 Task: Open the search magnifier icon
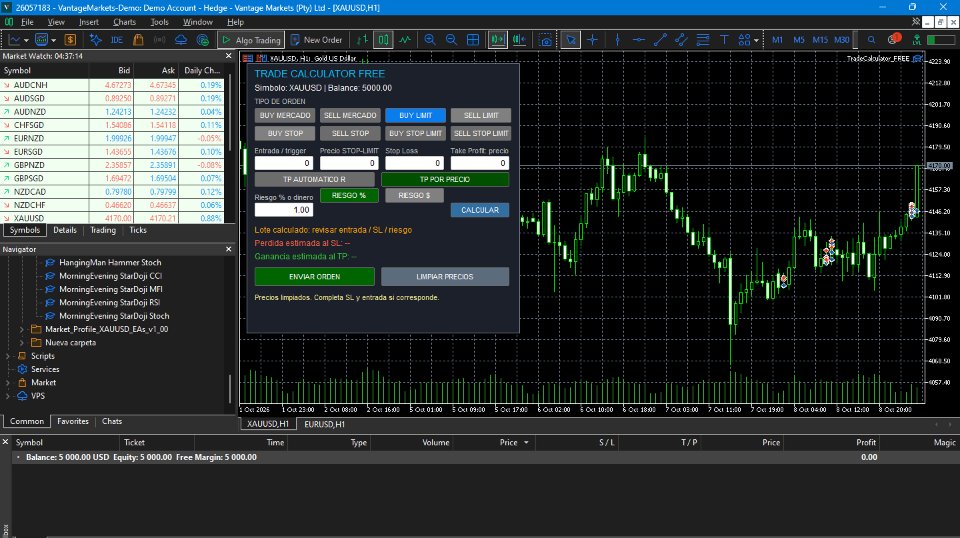(x=871, y=40)
